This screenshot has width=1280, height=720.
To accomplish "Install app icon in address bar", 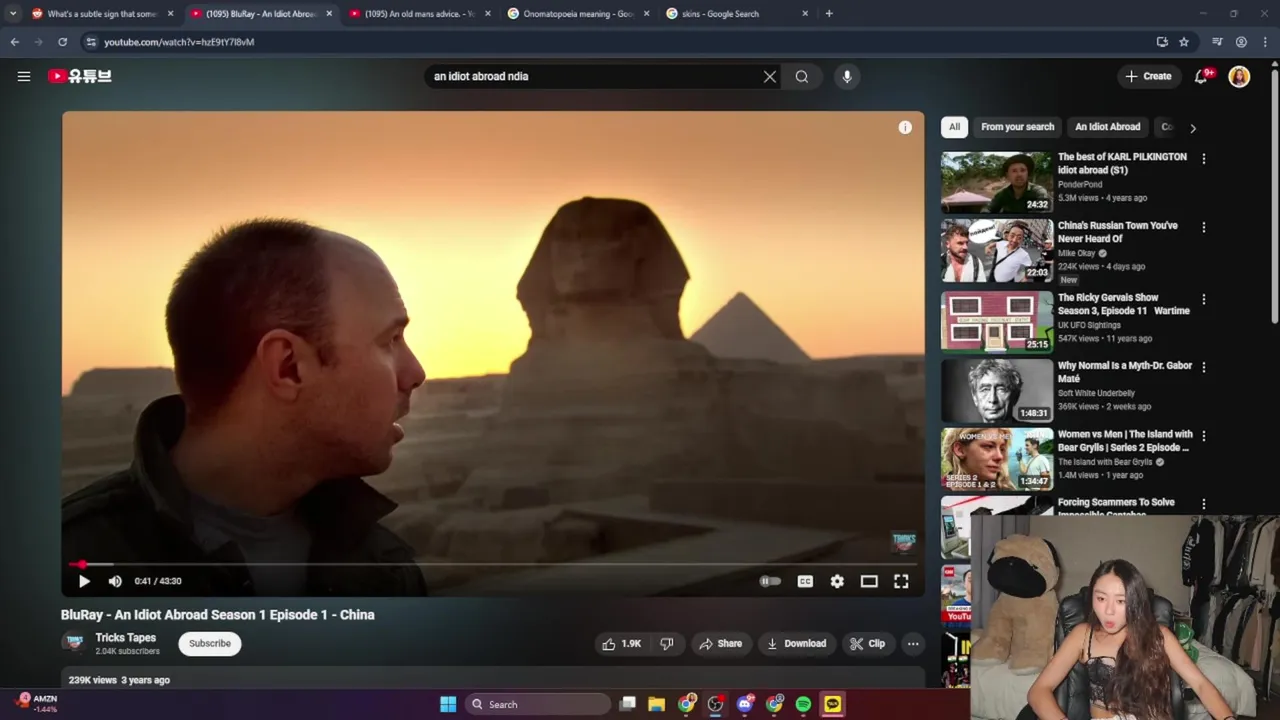I will coord(1162,42).
